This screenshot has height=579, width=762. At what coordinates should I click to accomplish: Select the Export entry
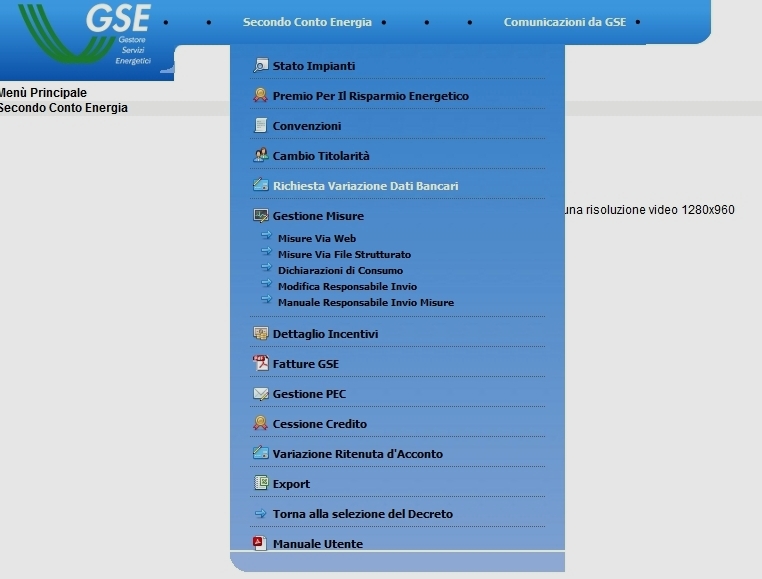click(291, 485)
